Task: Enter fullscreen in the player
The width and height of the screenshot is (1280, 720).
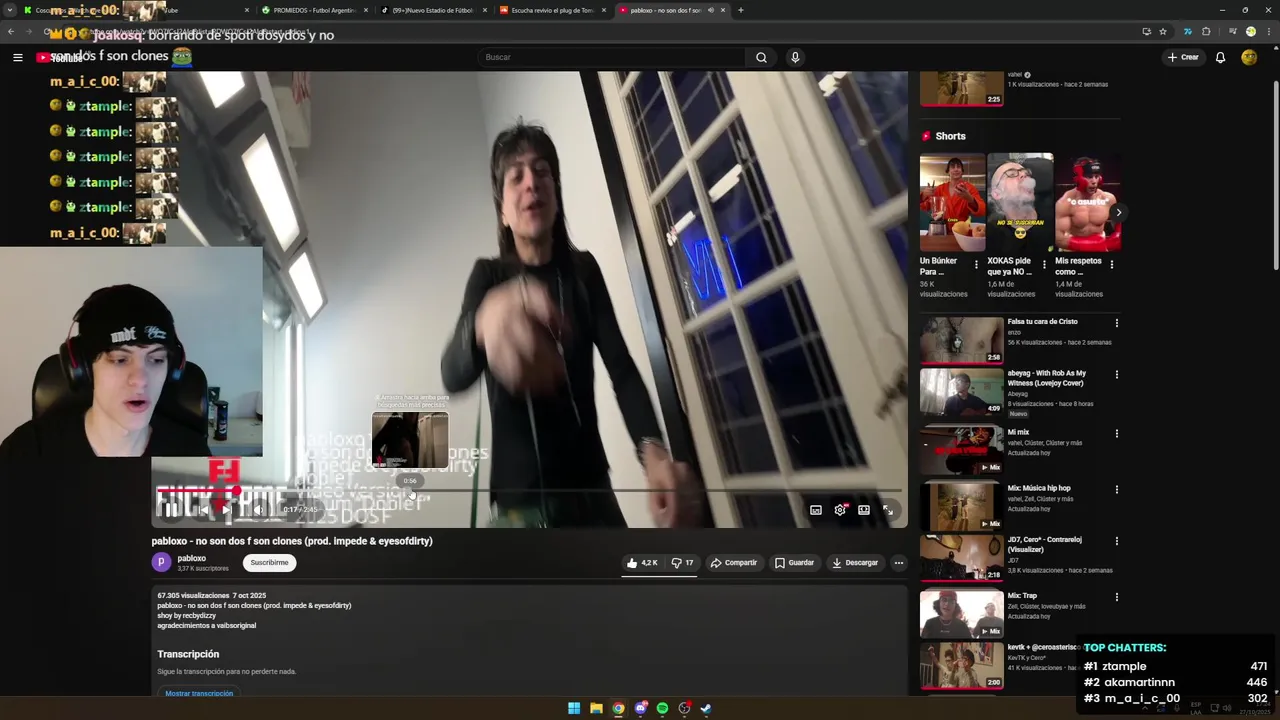Action: coord(888,510)
